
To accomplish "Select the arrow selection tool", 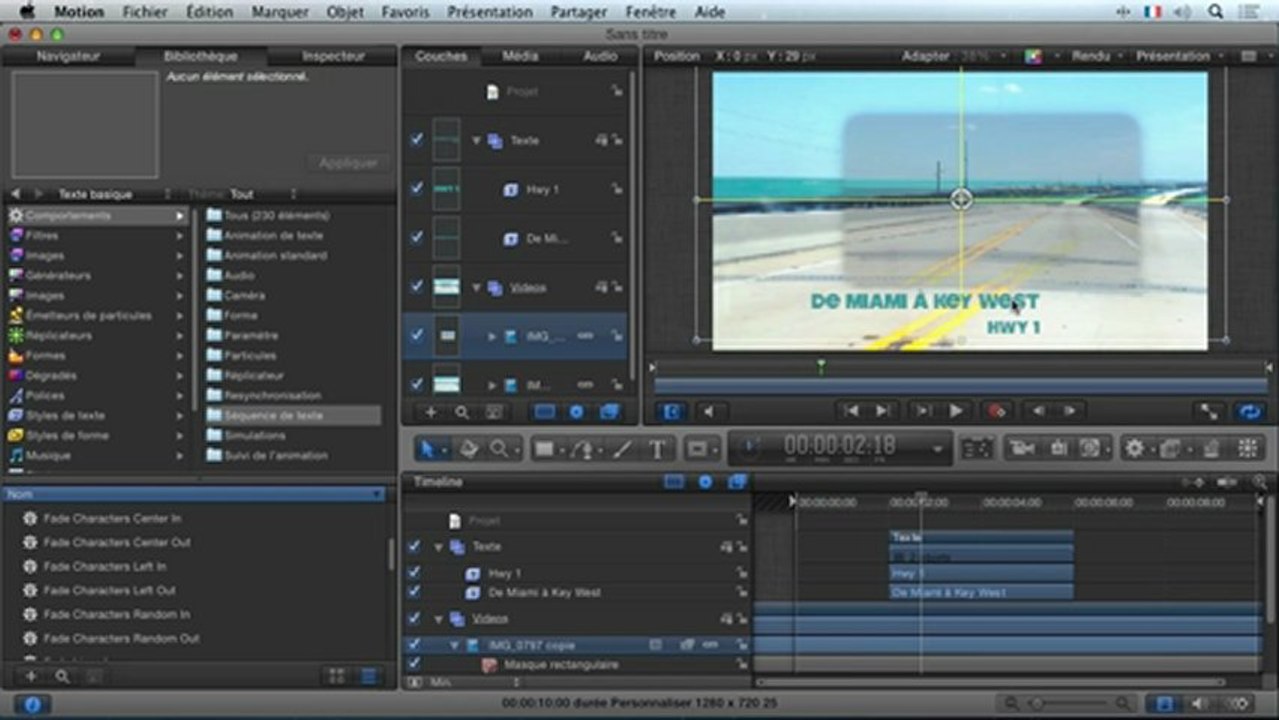I will pyautogui.click(x=427, y=449).
